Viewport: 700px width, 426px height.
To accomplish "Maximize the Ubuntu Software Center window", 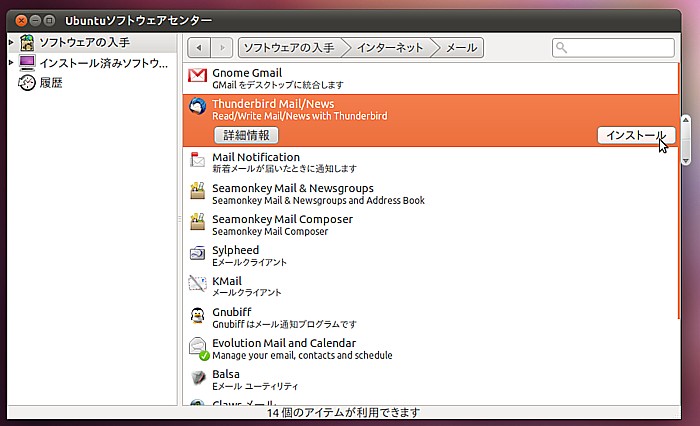I will tap(50, 20).
